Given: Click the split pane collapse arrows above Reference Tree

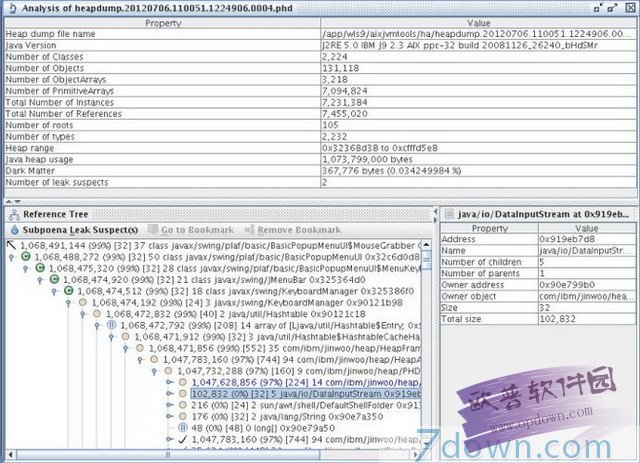Looking at the screenshot, I should (x=13, y=201).
